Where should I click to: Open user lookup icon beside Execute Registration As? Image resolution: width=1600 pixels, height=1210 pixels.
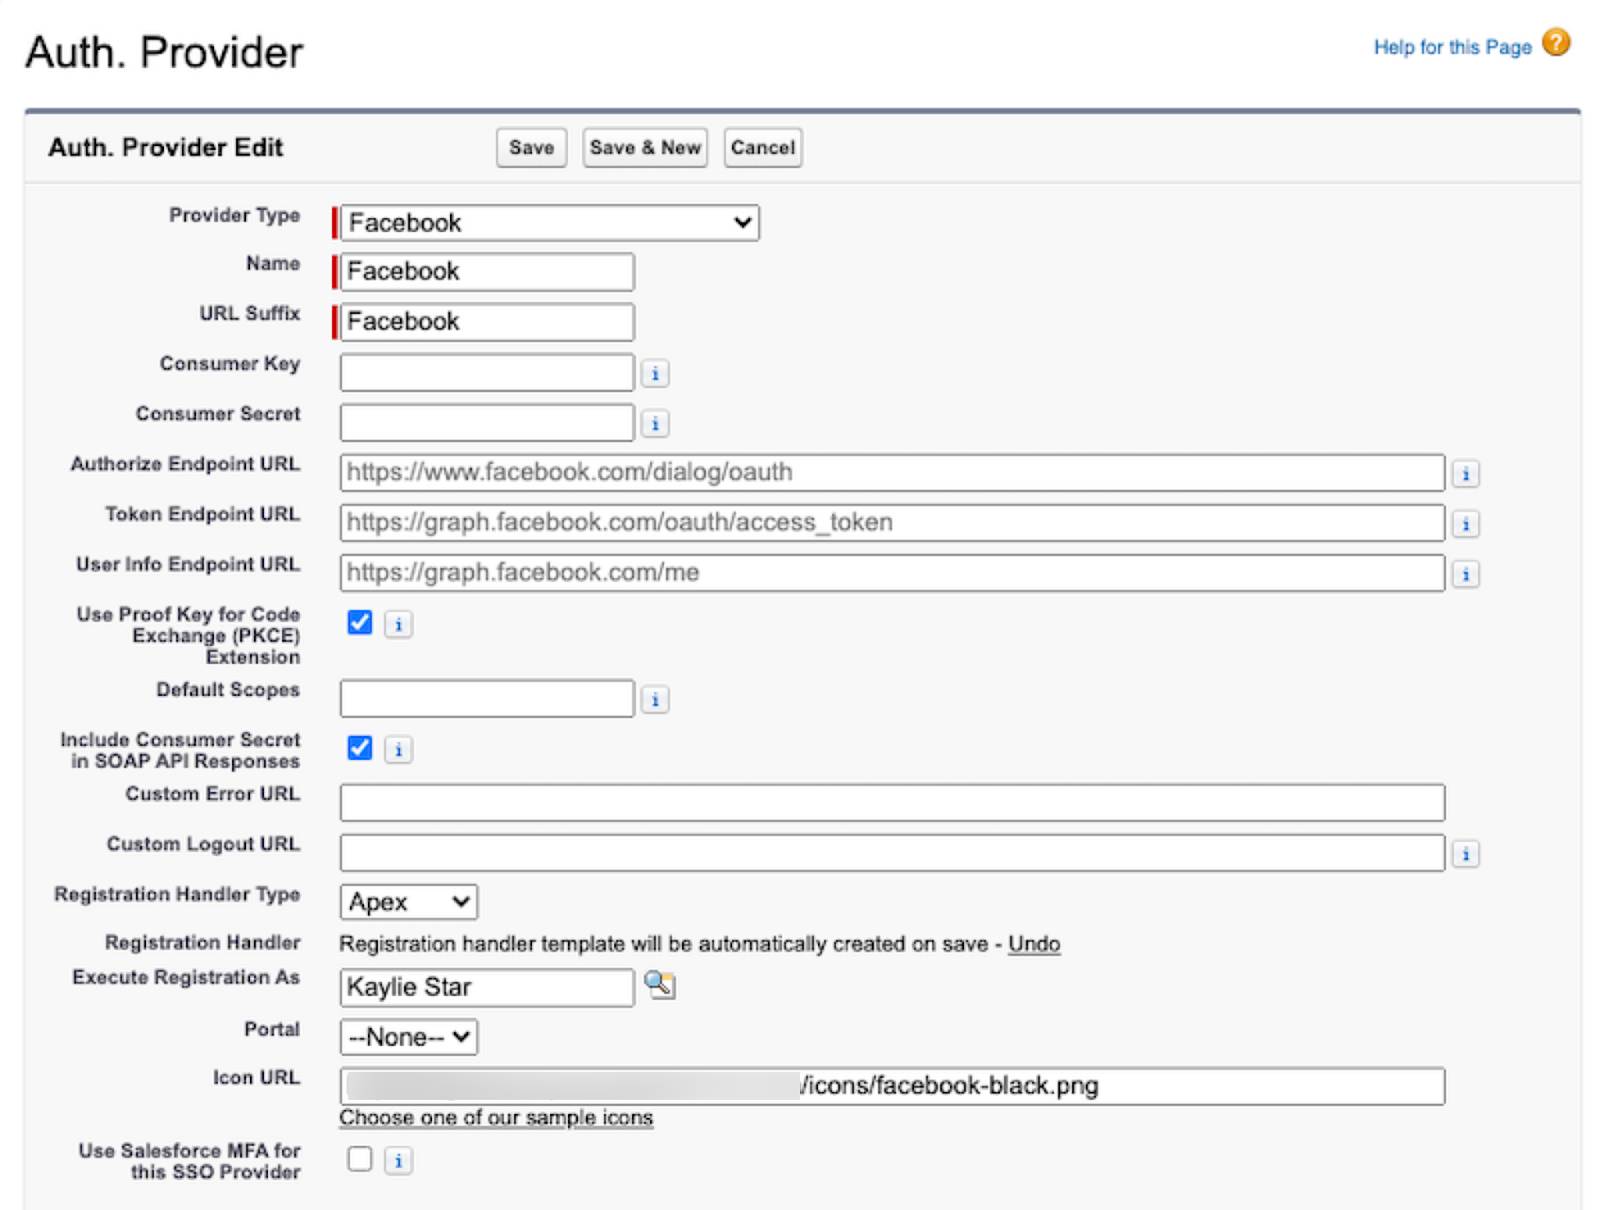[660, 985]
